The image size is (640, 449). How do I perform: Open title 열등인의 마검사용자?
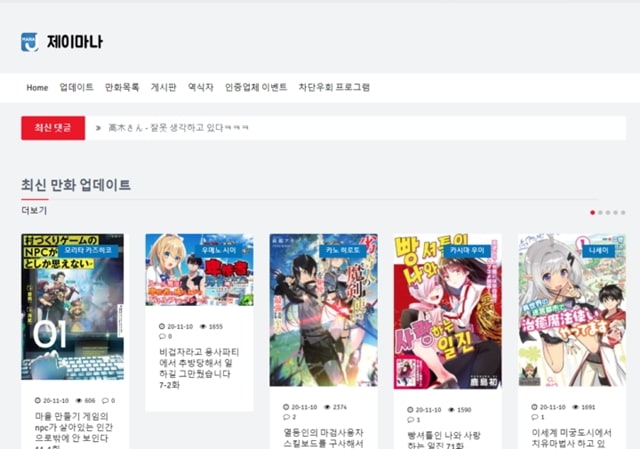(x=323, y=438)
